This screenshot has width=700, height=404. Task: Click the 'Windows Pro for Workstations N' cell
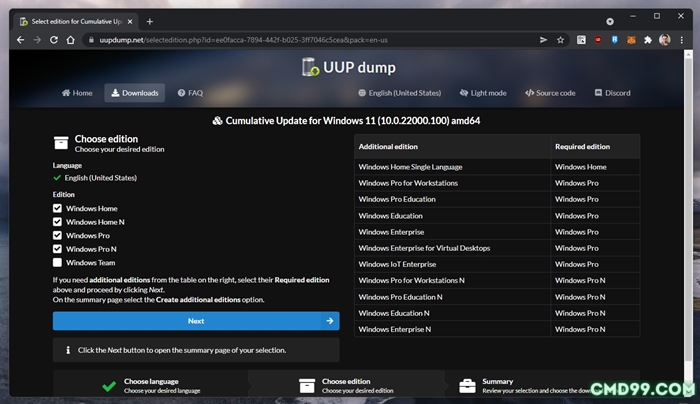click(452, 280)
